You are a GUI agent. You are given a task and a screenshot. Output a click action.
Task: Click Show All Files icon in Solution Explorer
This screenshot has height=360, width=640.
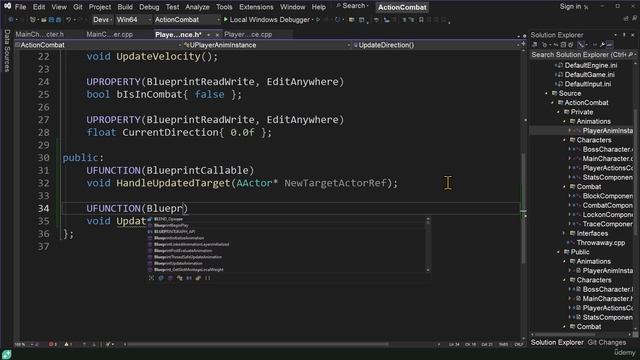(x=571, y=45)
